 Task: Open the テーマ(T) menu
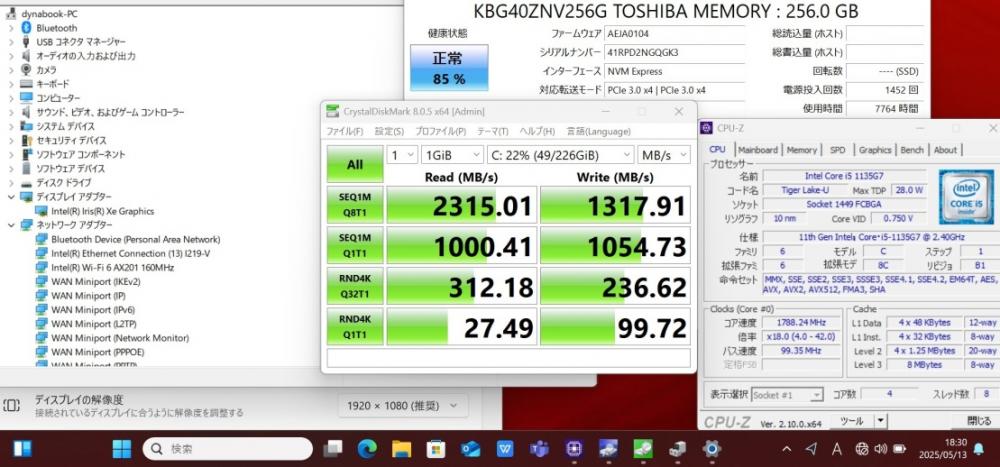click(x=492, y=131)
